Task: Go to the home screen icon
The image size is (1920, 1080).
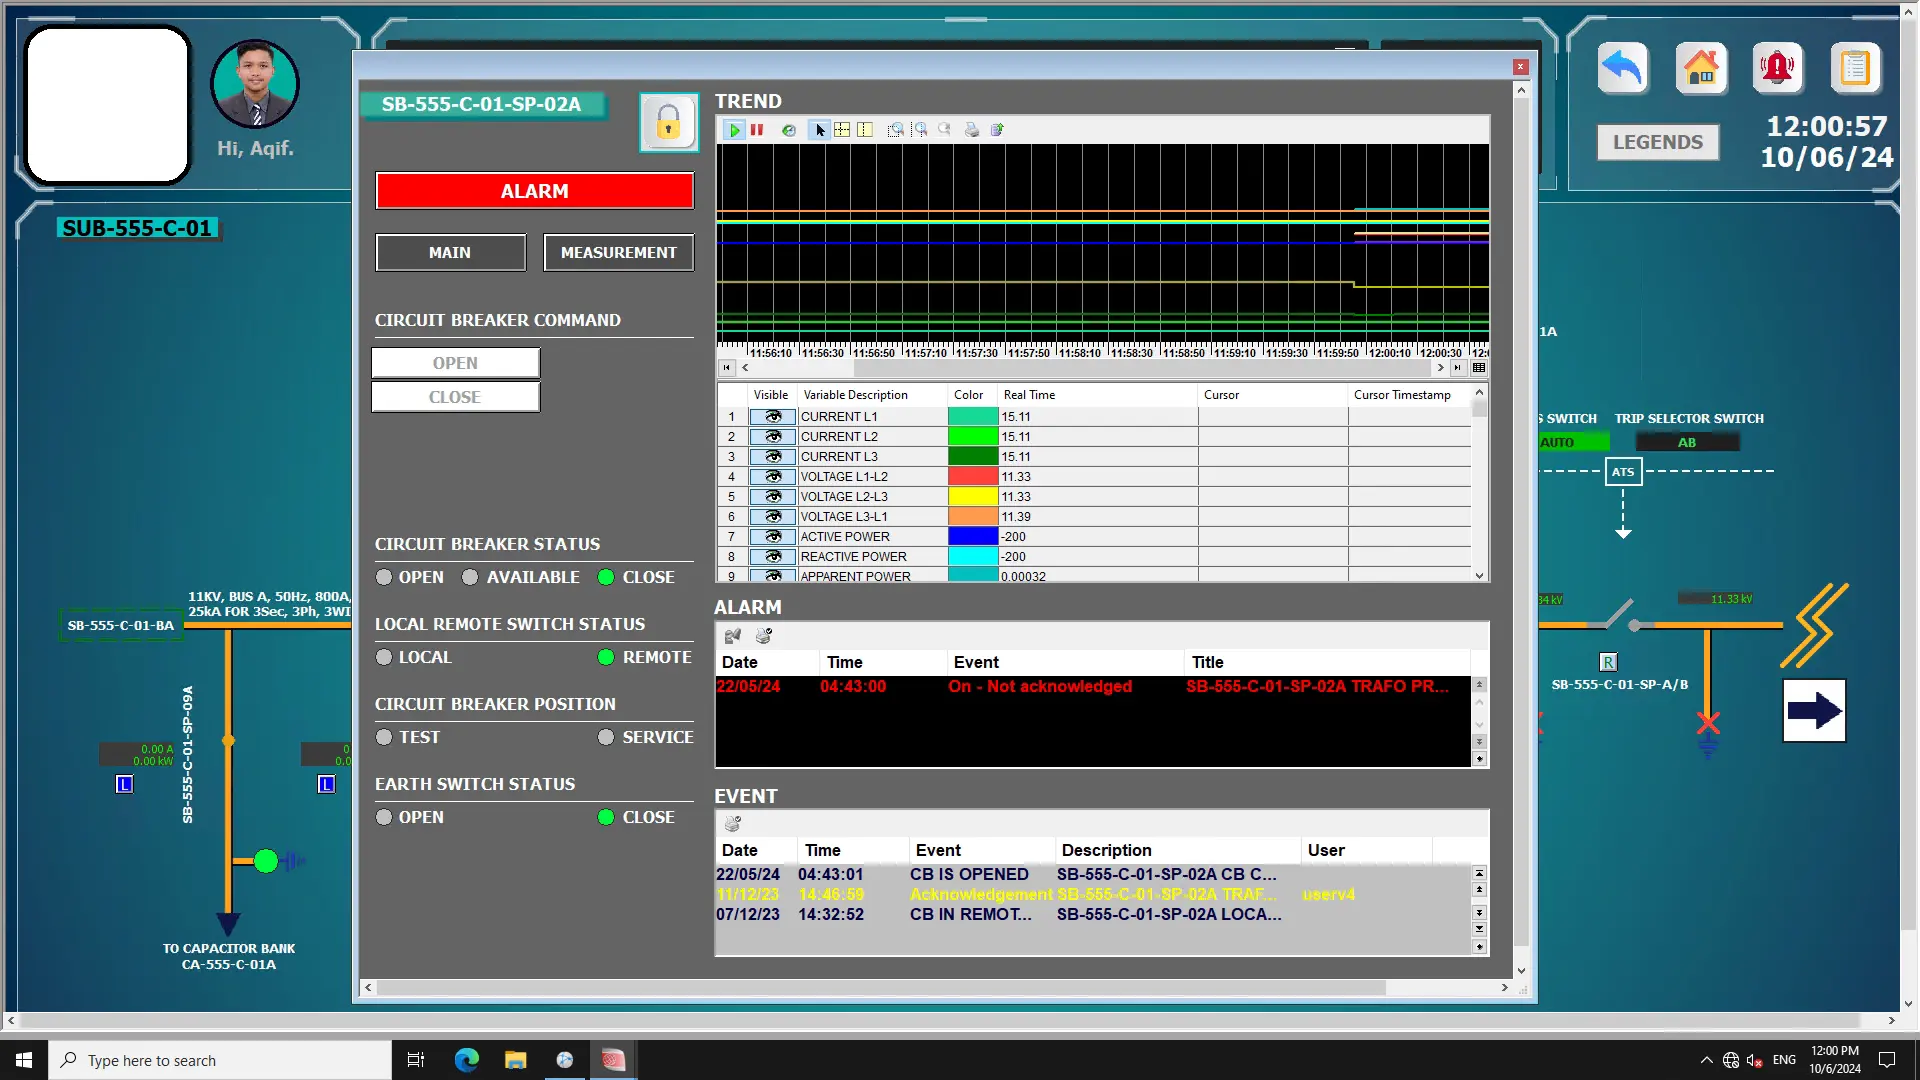Action: pos(1701,68)
